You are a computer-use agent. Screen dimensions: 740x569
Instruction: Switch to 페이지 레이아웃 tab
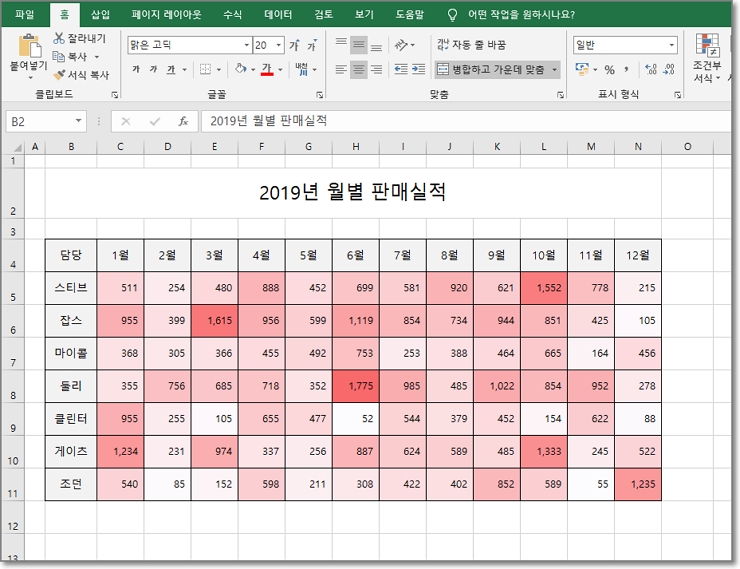(166, 15)
